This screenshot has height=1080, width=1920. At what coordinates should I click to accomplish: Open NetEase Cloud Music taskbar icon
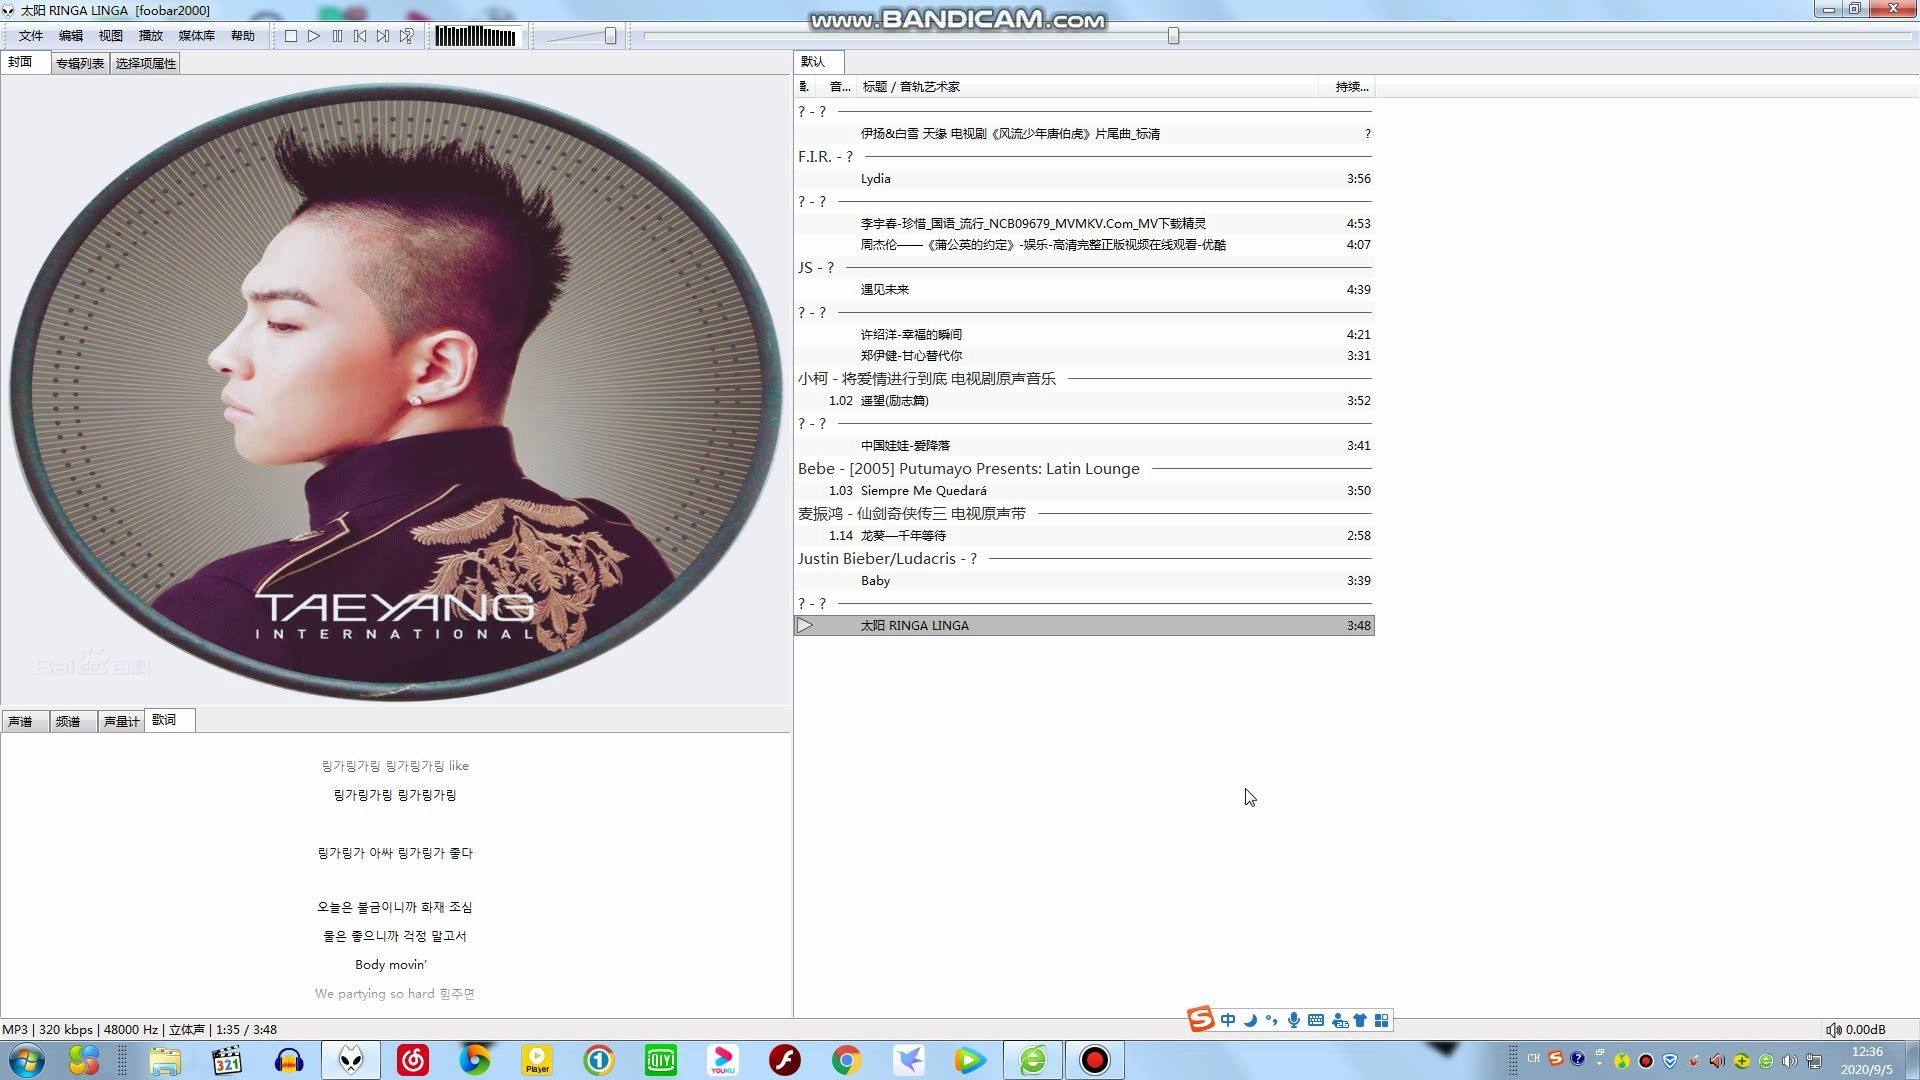(413, 1060)
